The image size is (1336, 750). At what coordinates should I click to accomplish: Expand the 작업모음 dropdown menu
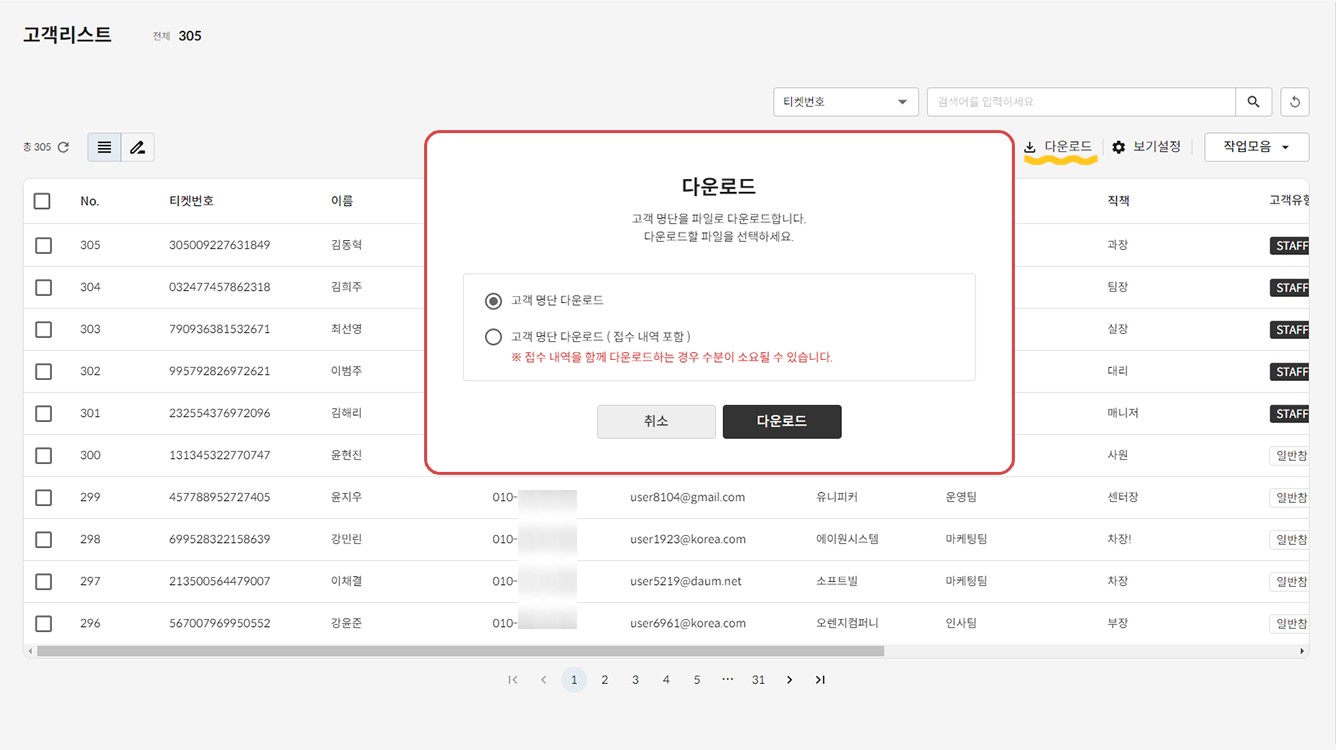click(1256, 147)
